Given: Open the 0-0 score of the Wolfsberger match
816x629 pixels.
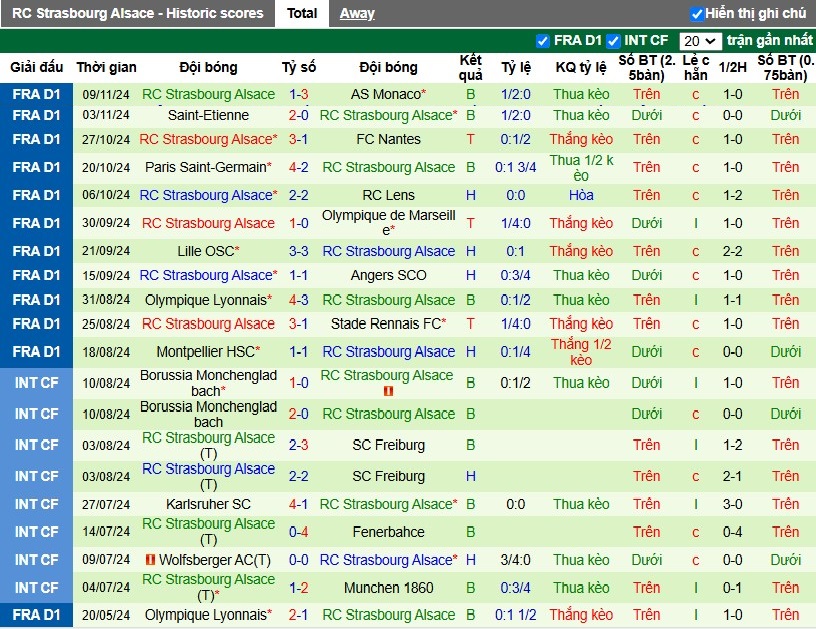Looking at the screenshot, I should 299,560.
